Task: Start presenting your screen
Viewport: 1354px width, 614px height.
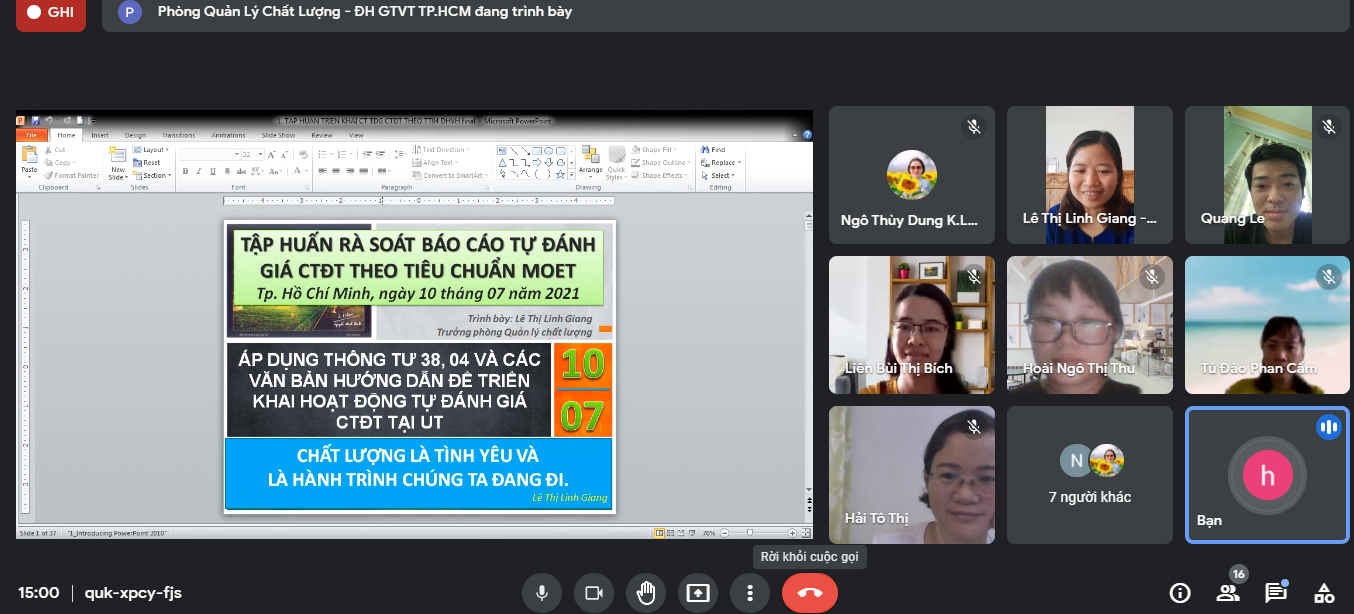Action: (698, 593)
